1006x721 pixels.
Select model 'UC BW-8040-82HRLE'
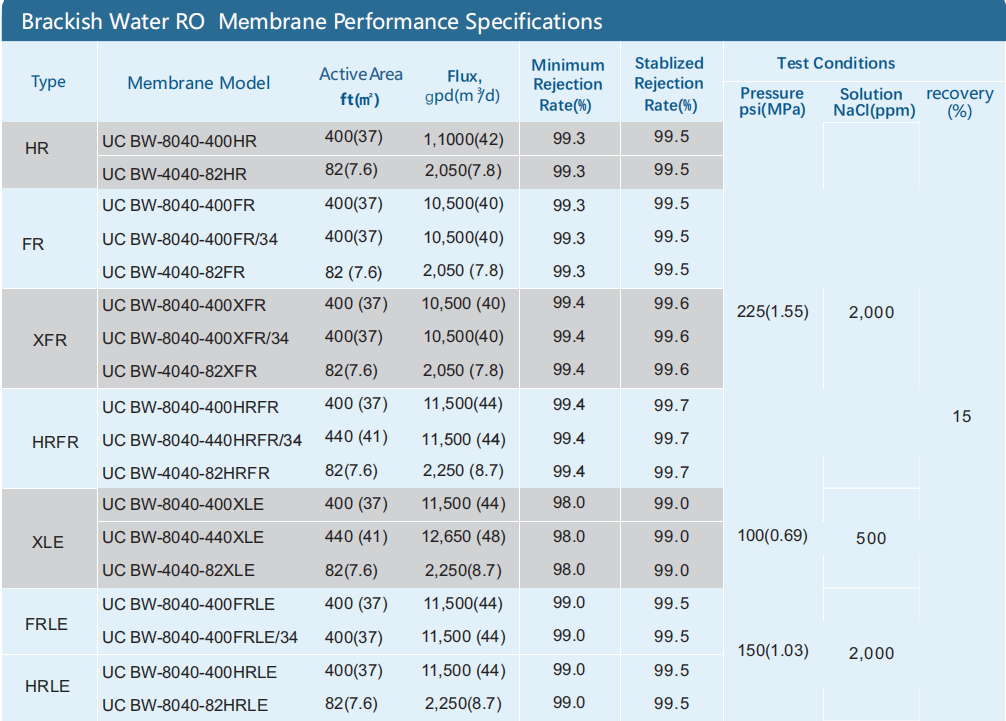click(185, 706)
